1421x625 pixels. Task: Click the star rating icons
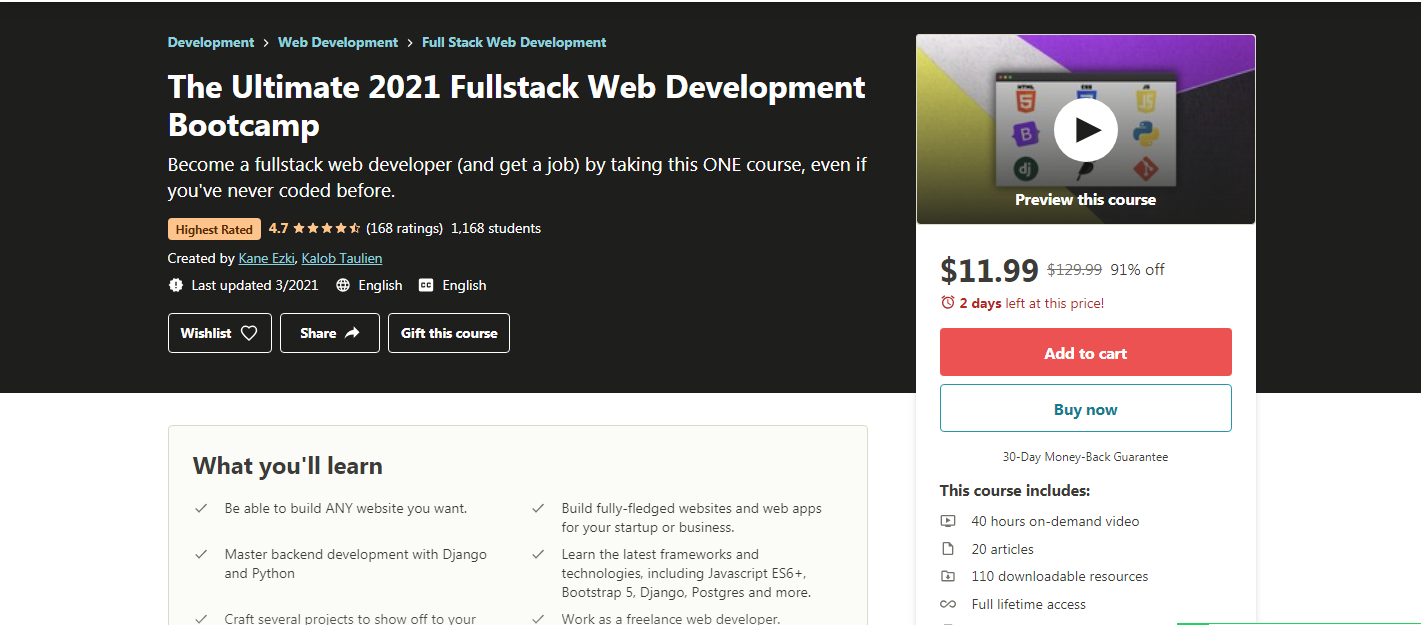pos(327,228)
